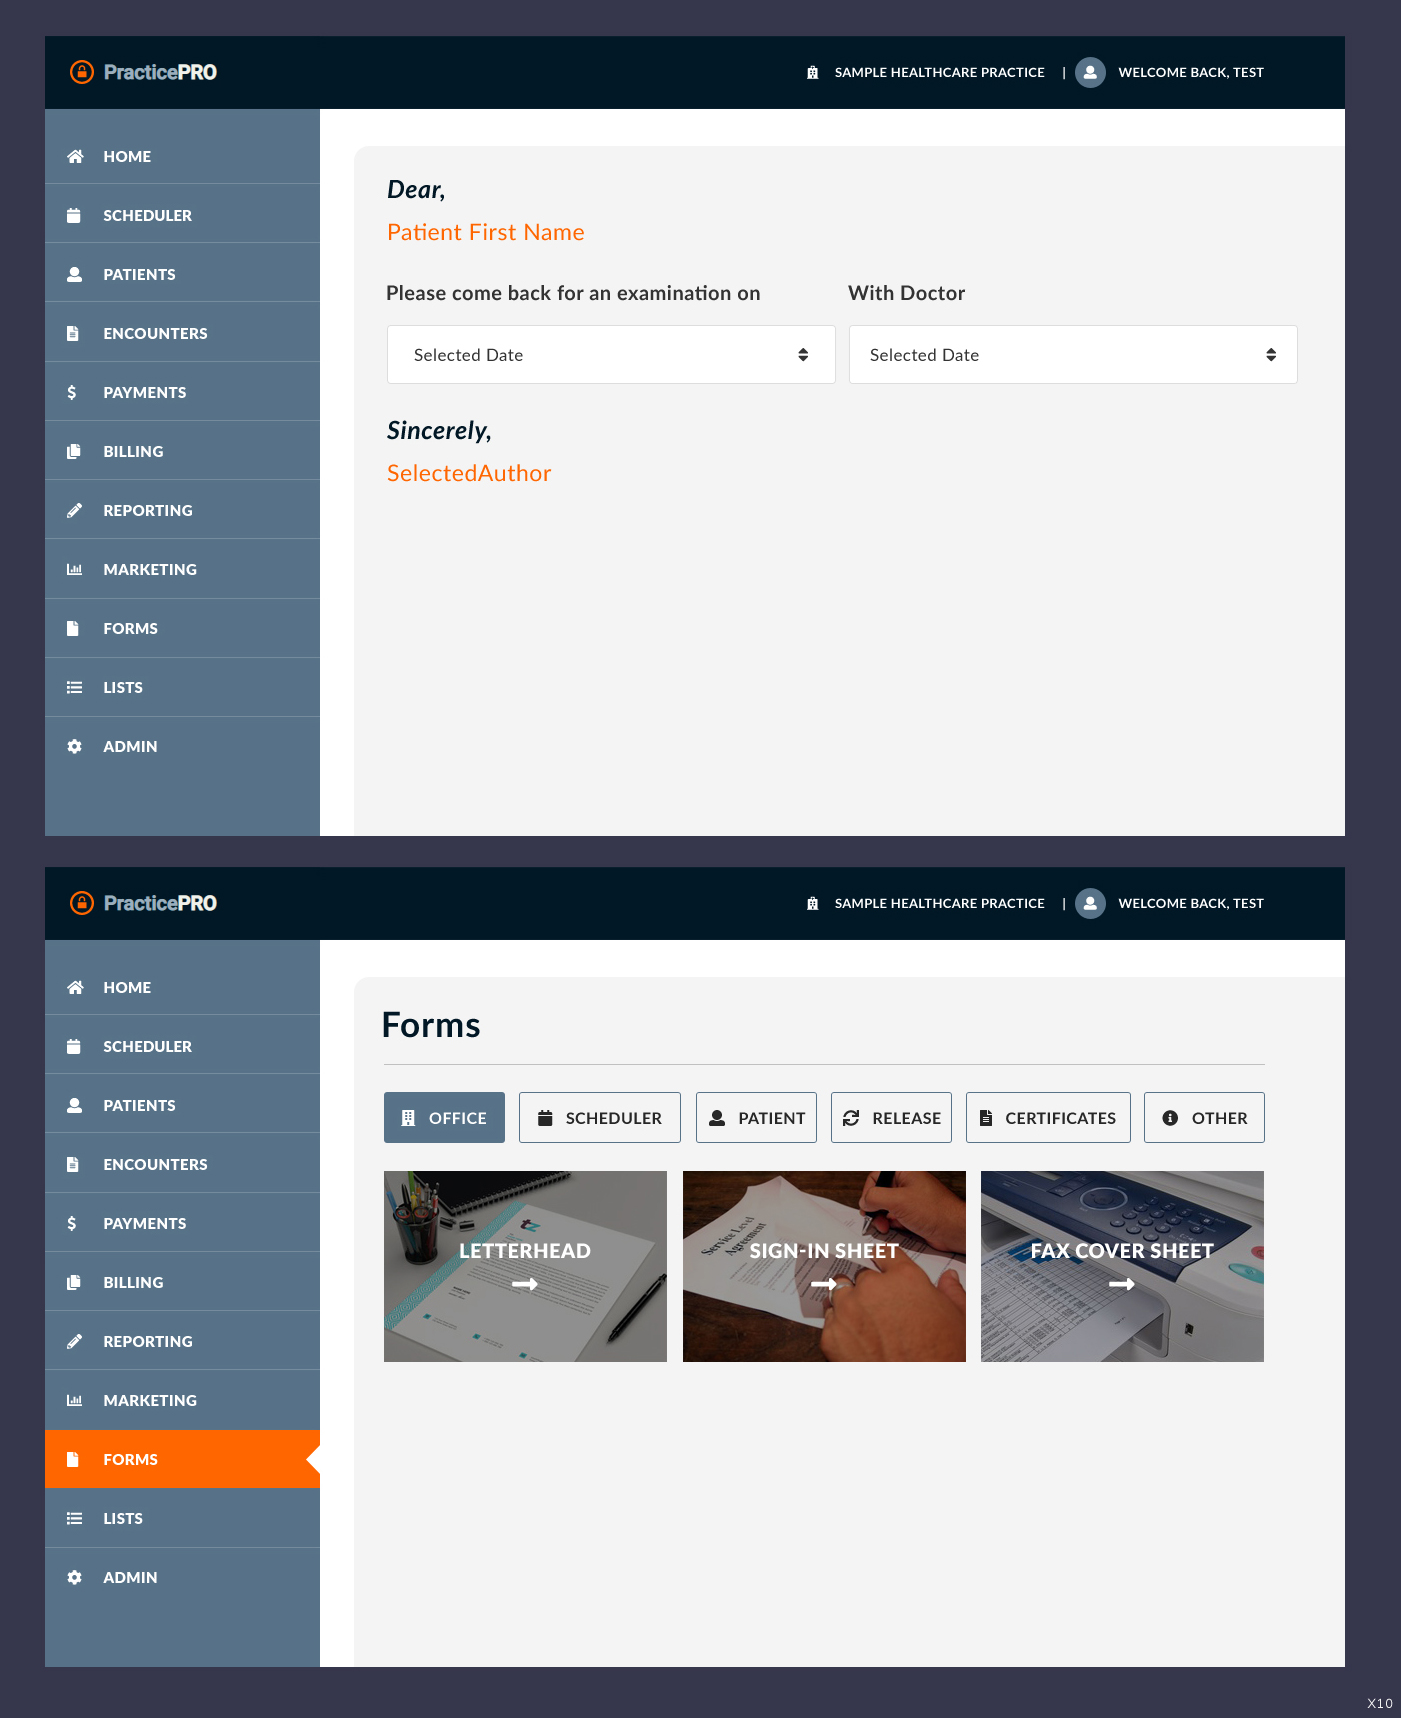
Task: Click the "Dear," salutation text
Action: pyautogui.click(x=416, y=190)
